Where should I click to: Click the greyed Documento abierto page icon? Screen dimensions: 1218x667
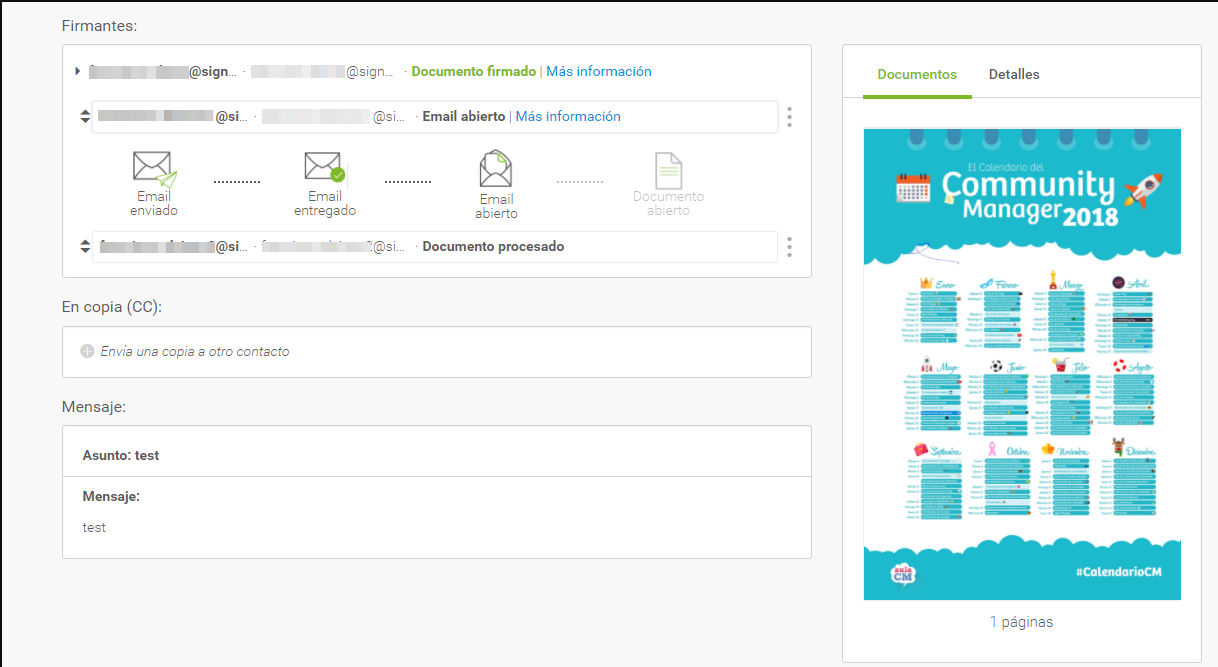[668, 171]
